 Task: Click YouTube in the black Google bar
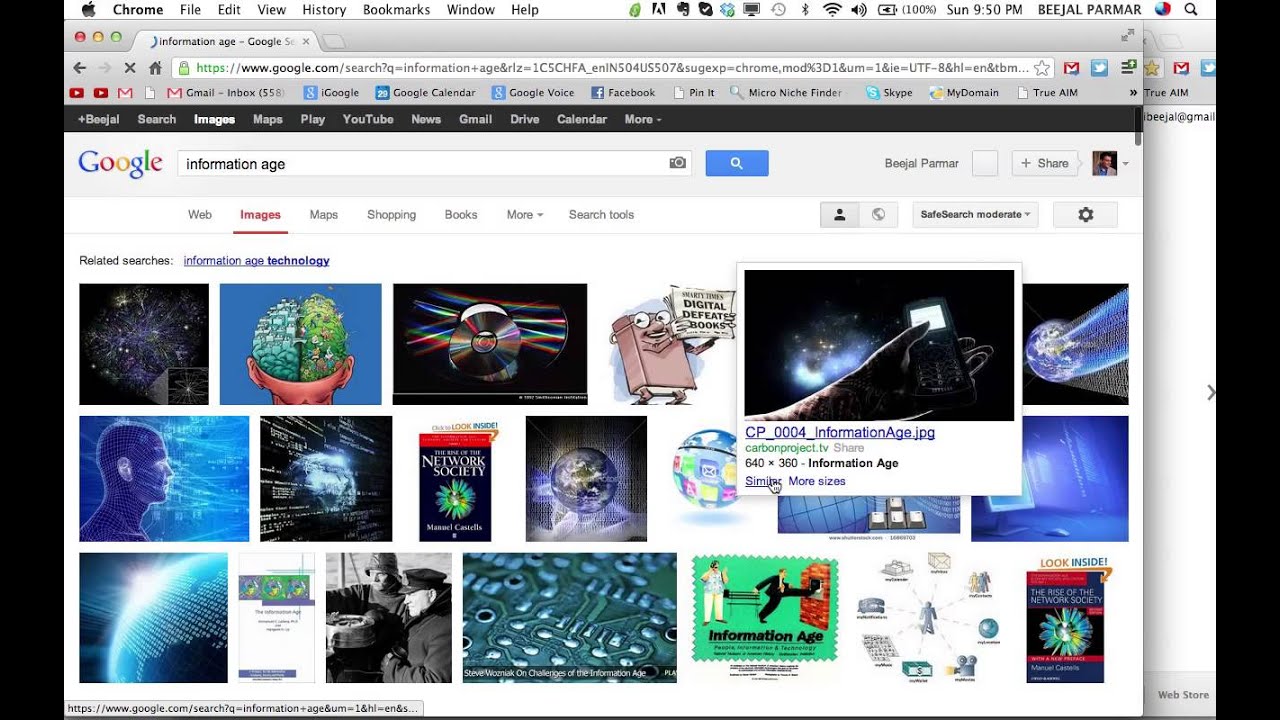click(368, 119)
